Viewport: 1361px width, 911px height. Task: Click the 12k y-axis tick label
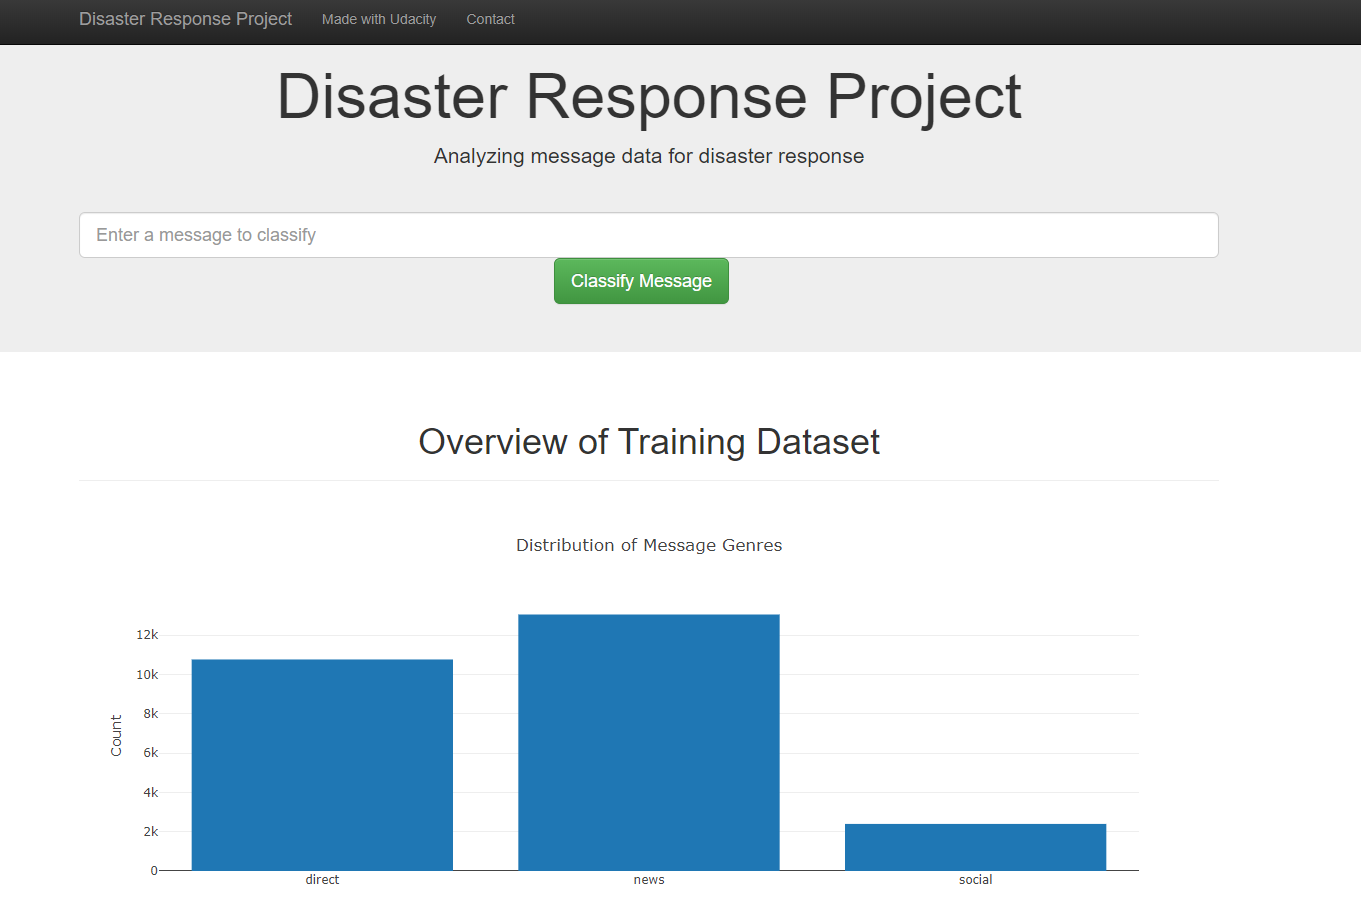coord(147,635)
